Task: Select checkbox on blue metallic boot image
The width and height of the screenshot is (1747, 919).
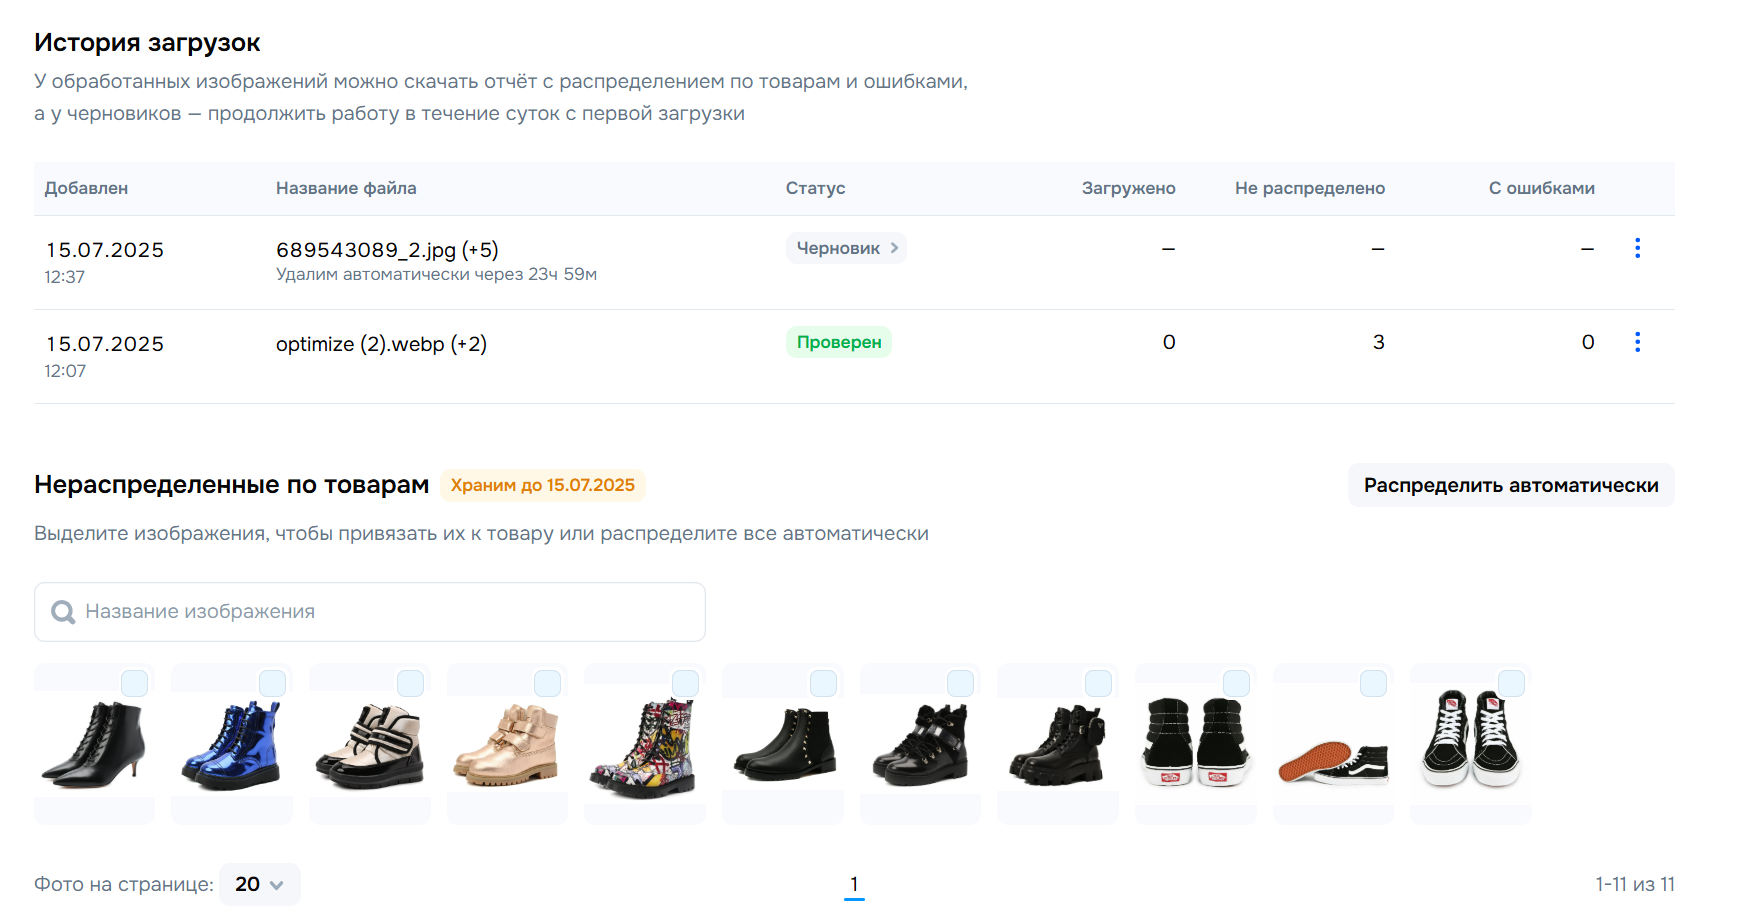Action: [x=272, y=683]
